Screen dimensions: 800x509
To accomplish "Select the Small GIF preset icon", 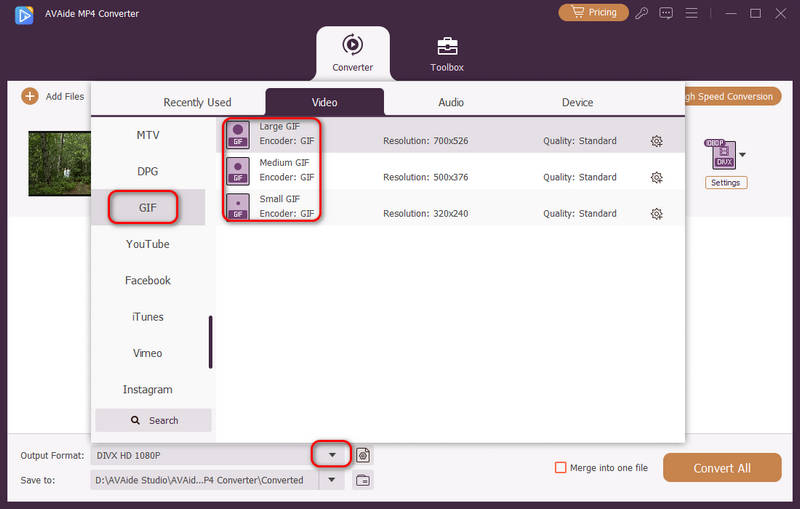I will tap(238, 207).
